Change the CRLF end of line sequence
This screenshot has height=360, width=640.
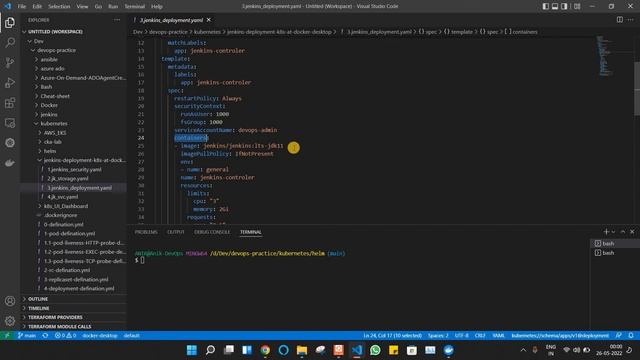coord(480,336)
